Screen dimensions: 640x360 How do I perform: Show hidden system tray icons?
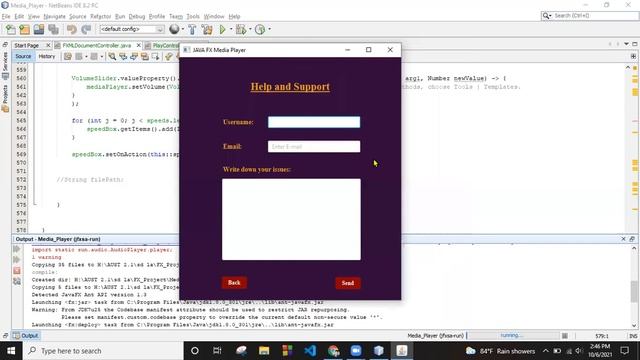(x=546, y=351)
